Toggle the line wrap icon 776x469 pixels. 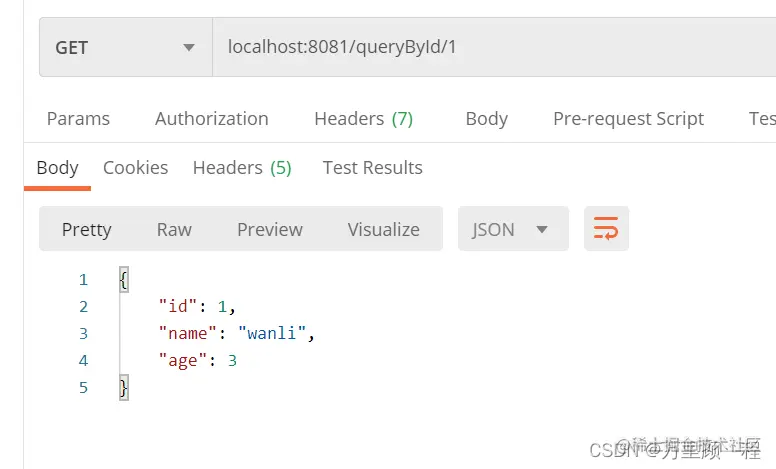(x=606, y=229)
